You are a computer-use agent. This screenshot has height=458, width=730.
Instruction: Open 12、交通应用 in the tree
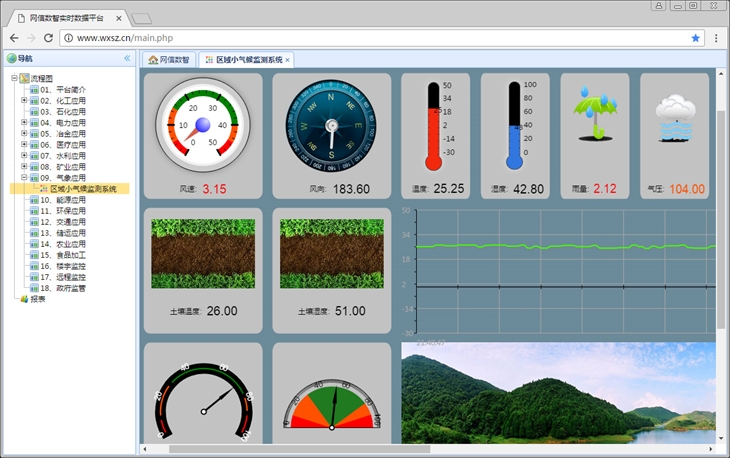click(63, 222)
